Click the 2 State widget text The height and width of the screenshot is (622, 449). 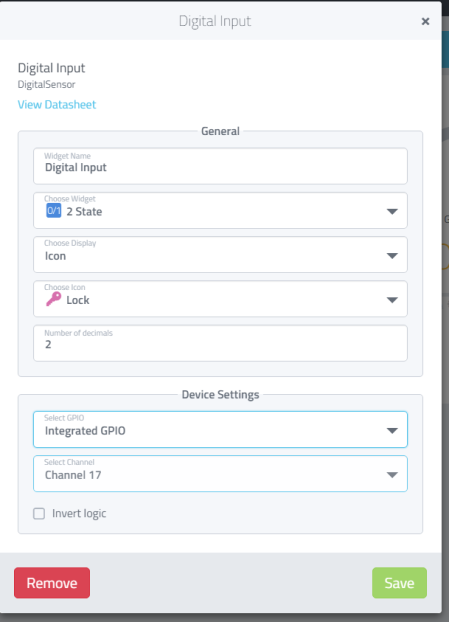pos(84,212)
